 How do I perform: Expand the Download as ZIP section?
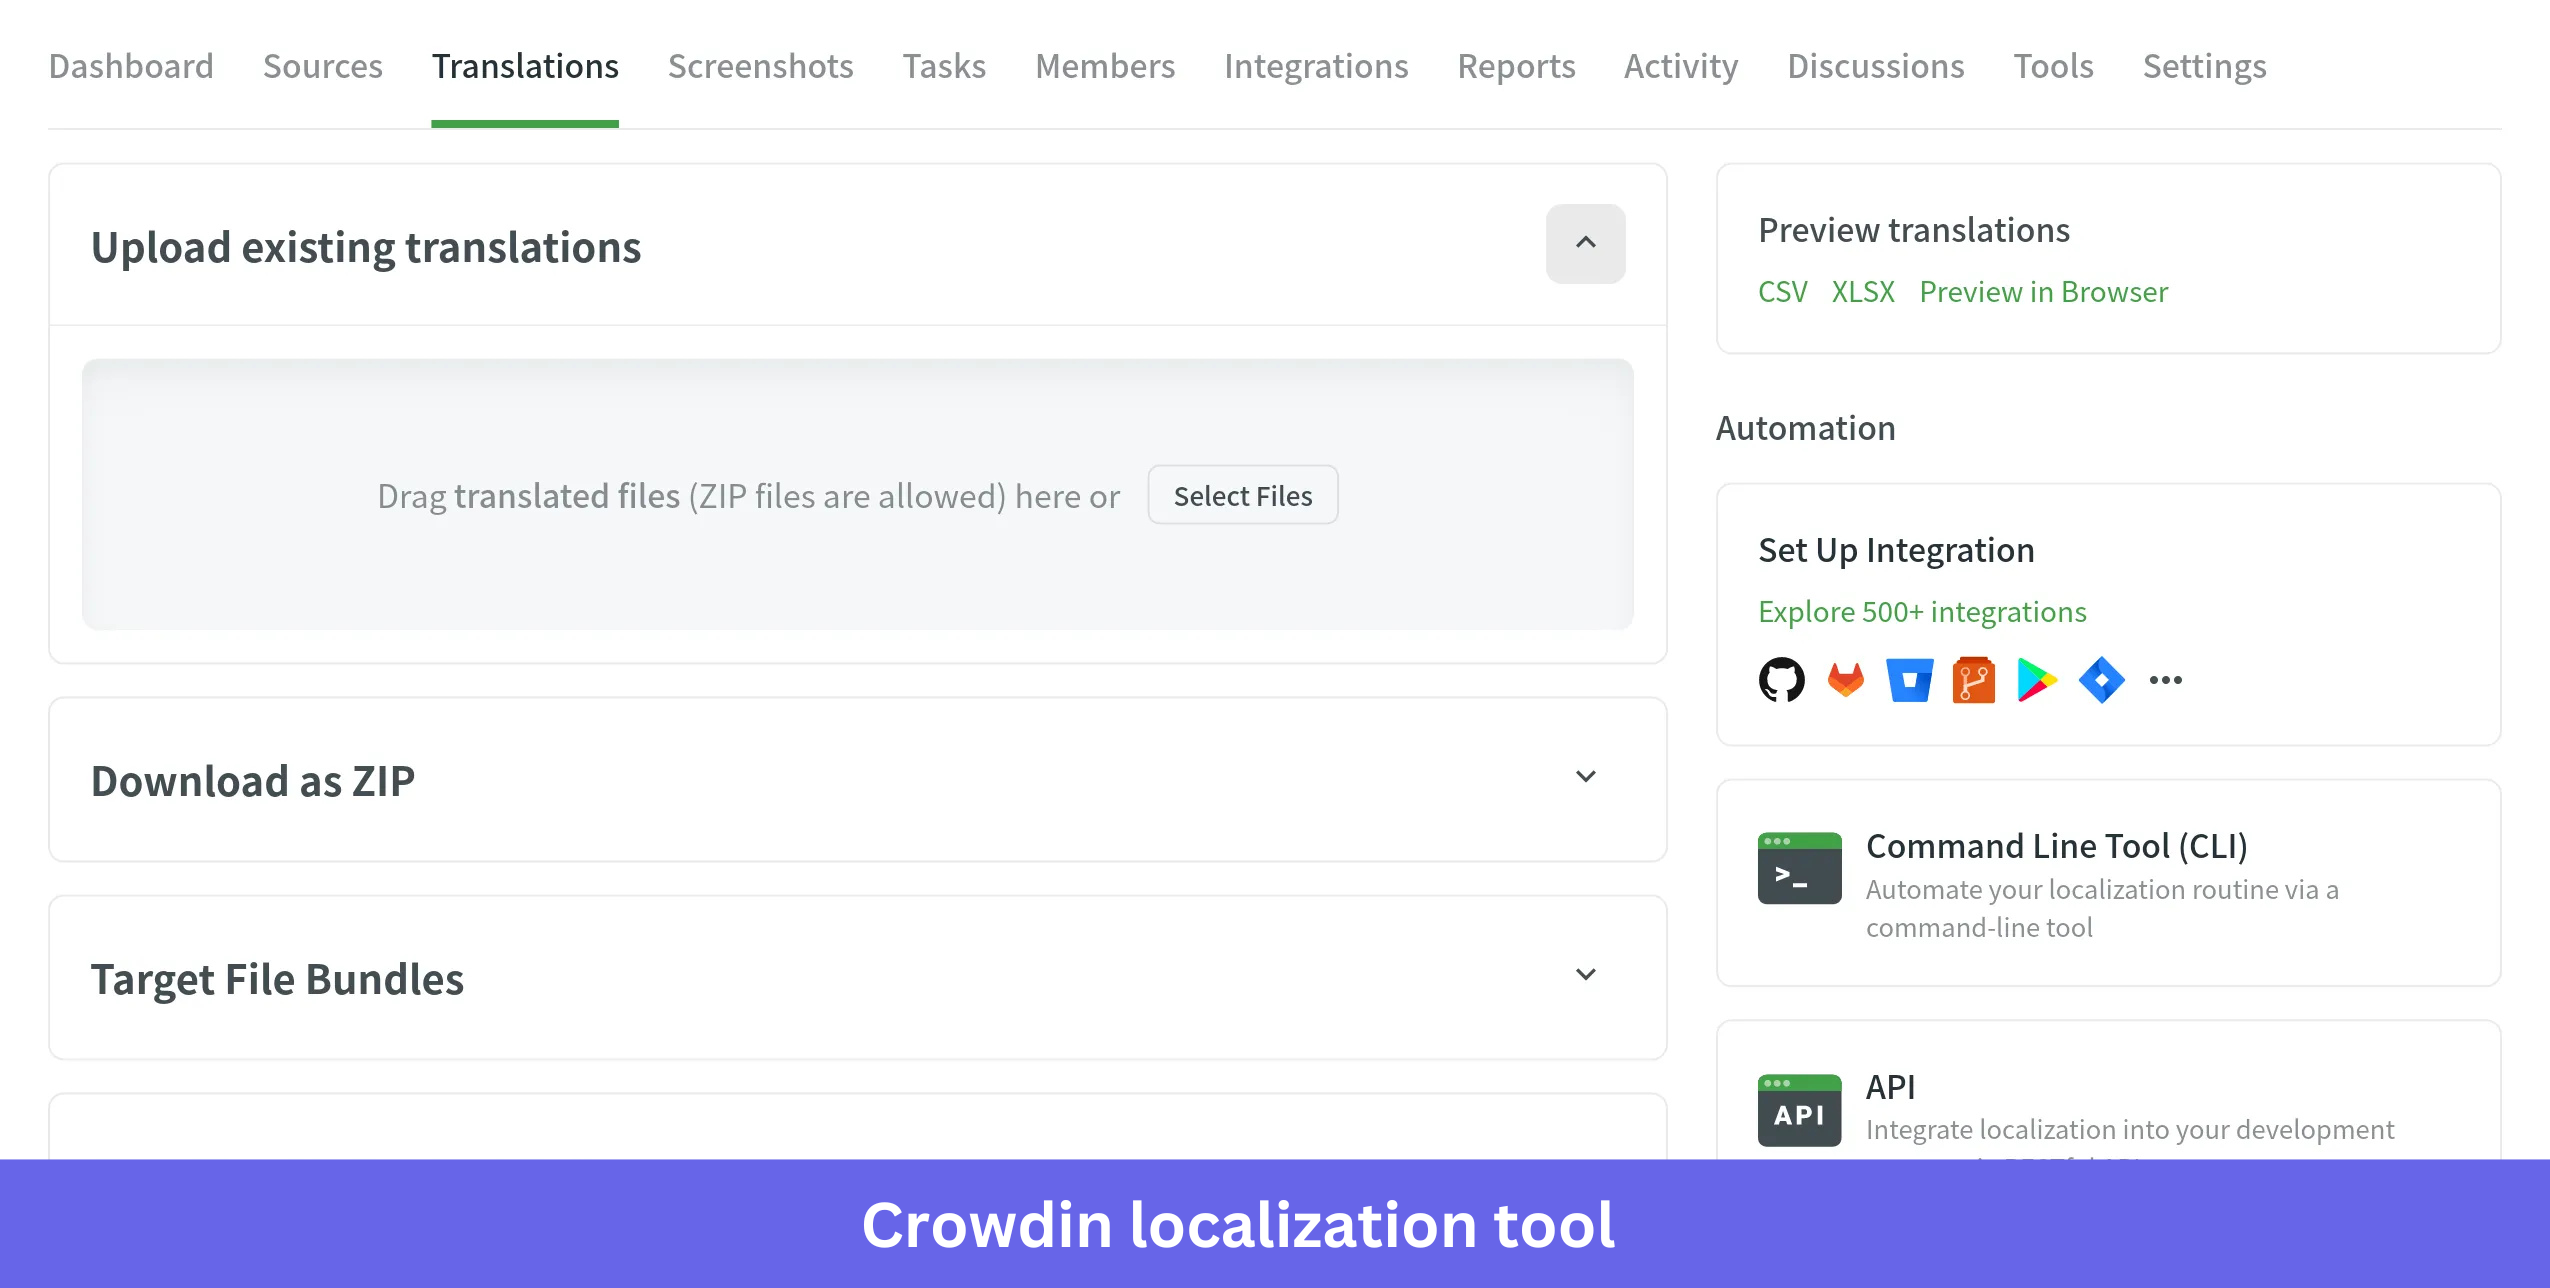[x=1586, y=777]
